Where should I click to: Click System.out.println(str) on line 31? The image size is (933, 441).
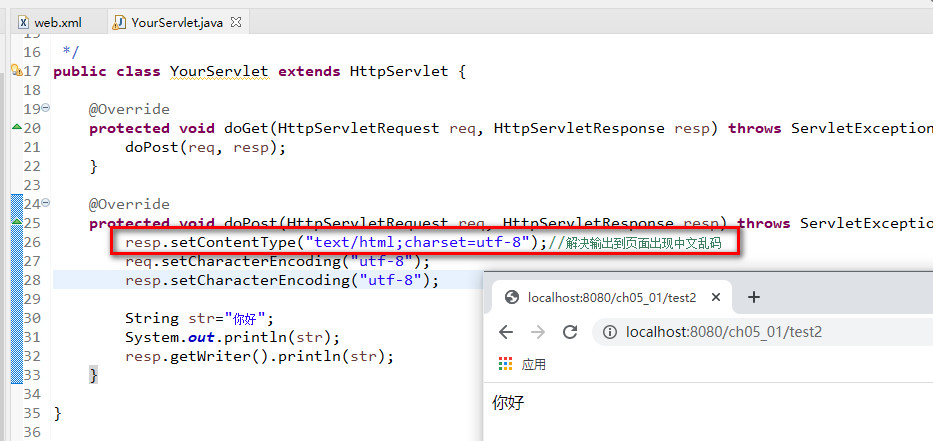[232, 337]
